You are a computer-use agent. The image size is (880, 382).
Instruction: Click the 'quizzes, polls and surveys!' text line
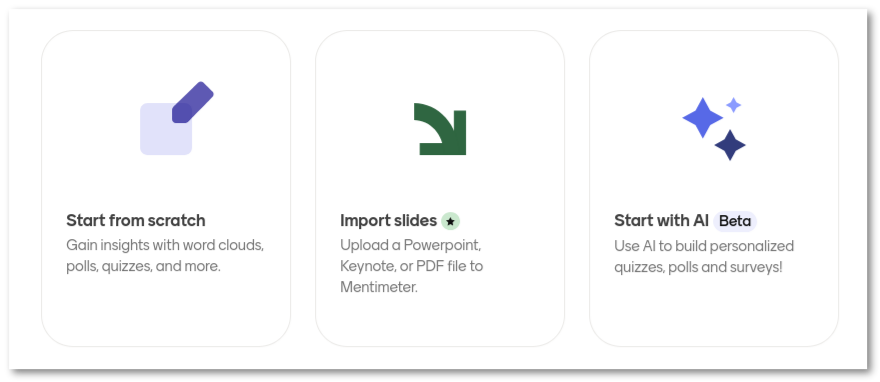point(698,267)
